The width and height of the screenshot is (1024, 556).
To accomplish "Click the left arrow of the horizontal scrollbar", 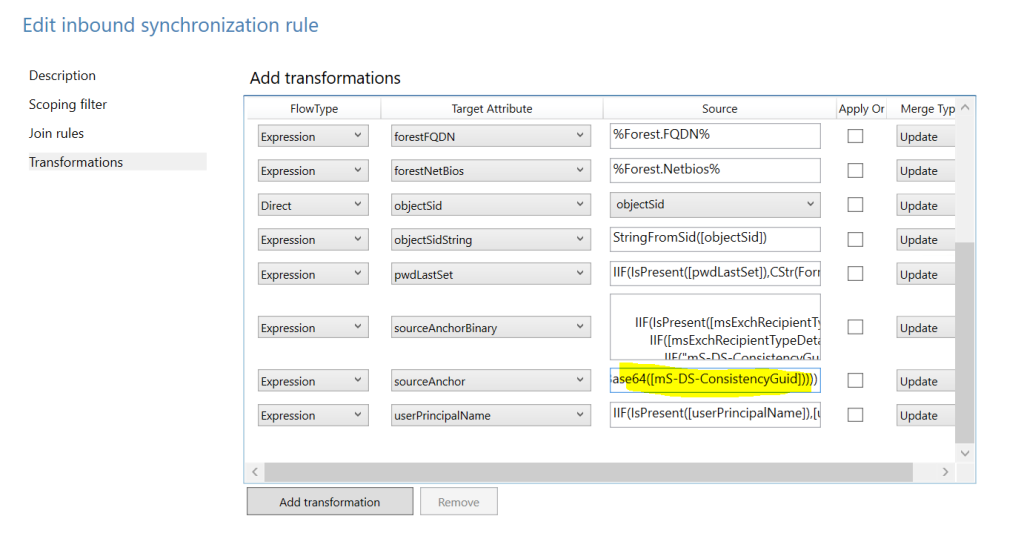I will click(255, 472).
